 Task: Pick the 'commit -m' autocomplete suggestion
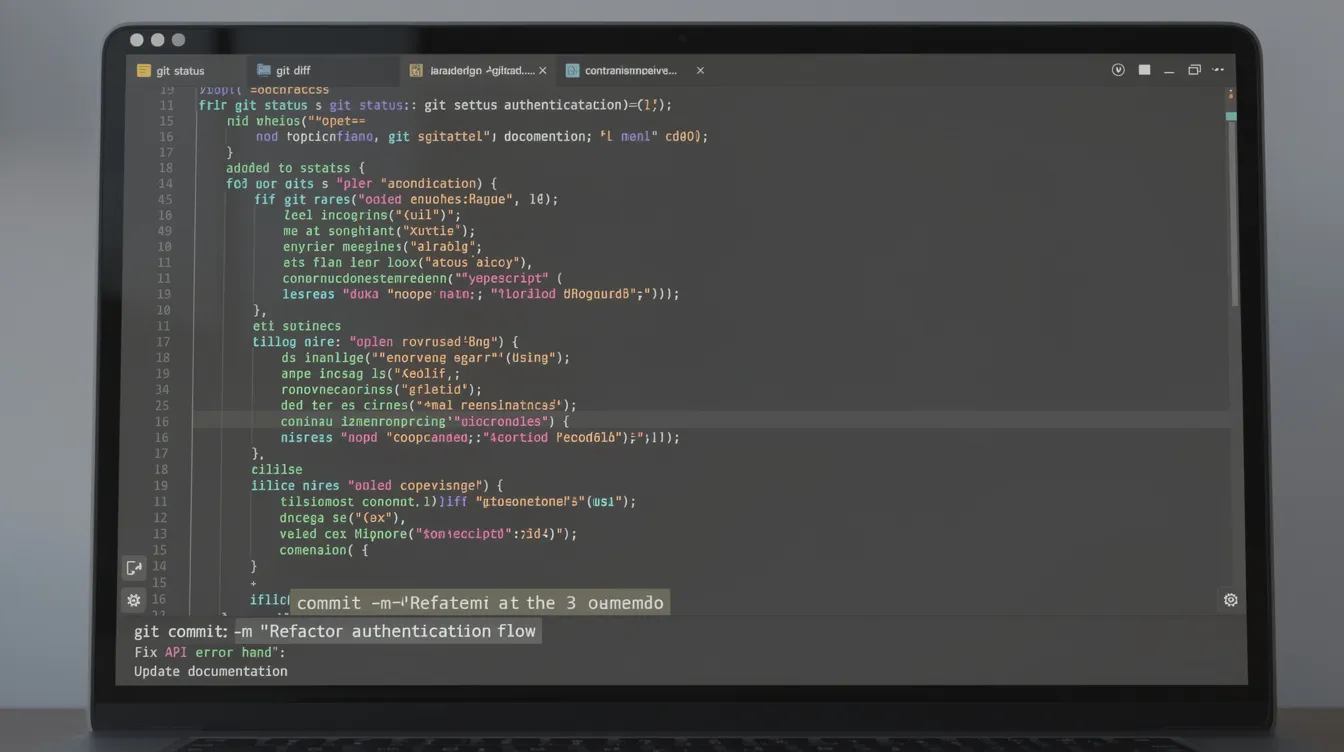coord(480,602)
